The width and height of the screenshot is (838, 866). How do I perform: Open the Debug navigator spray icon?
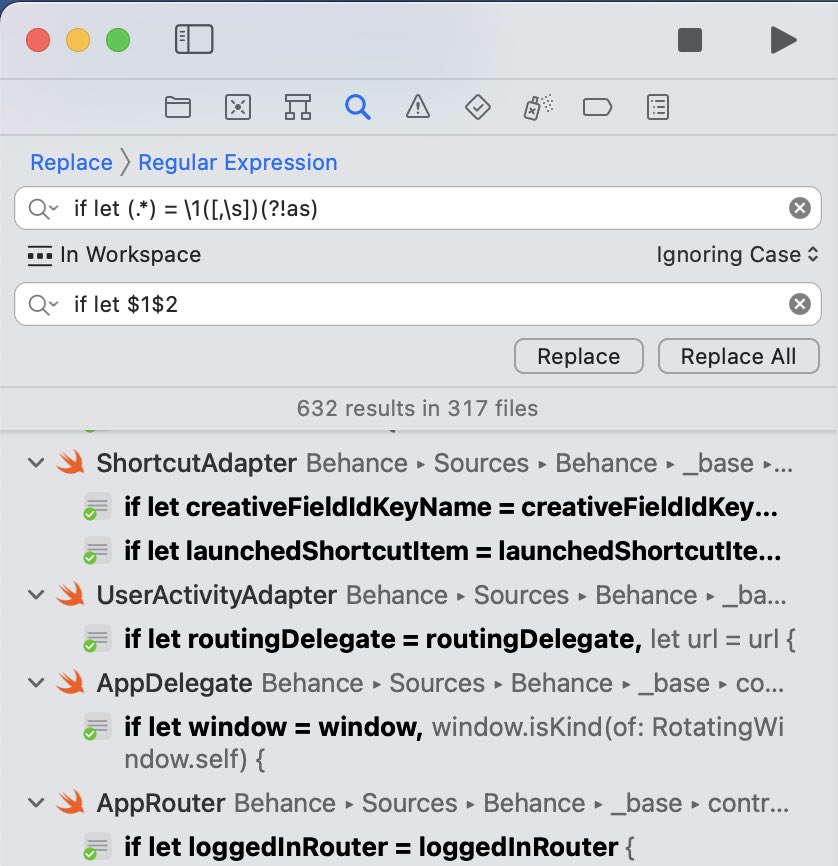[538, 107]
